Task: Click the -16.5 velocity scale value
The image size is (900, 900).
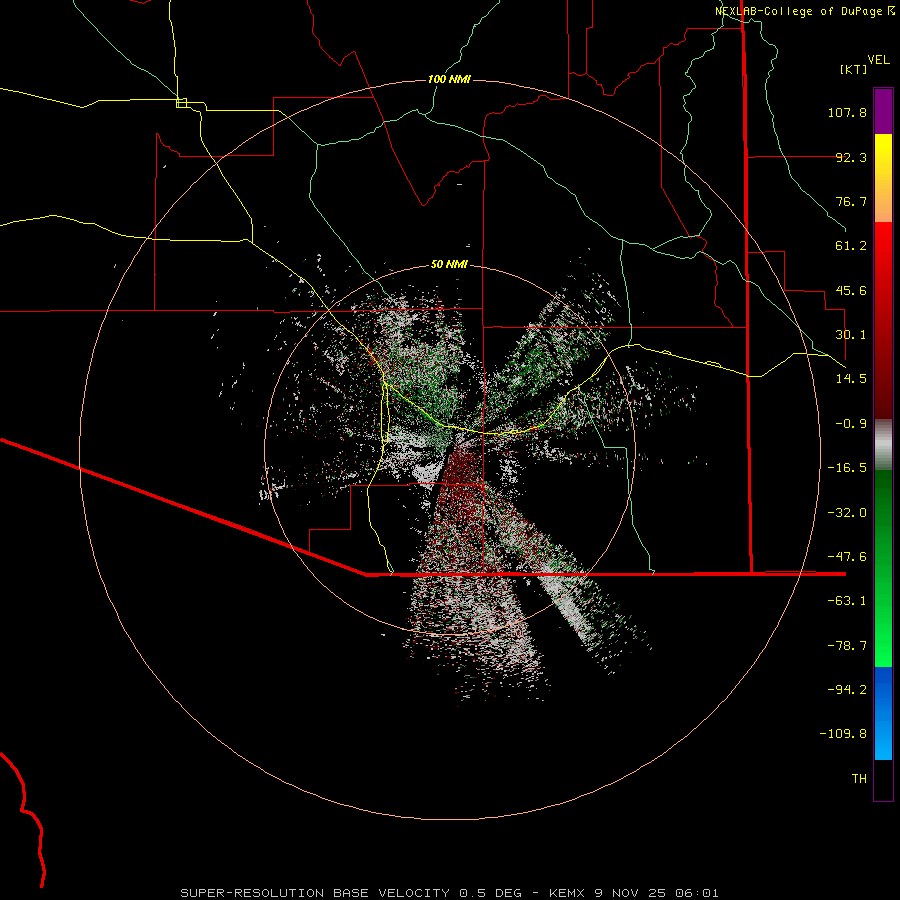Action: [x=847, y=468]
